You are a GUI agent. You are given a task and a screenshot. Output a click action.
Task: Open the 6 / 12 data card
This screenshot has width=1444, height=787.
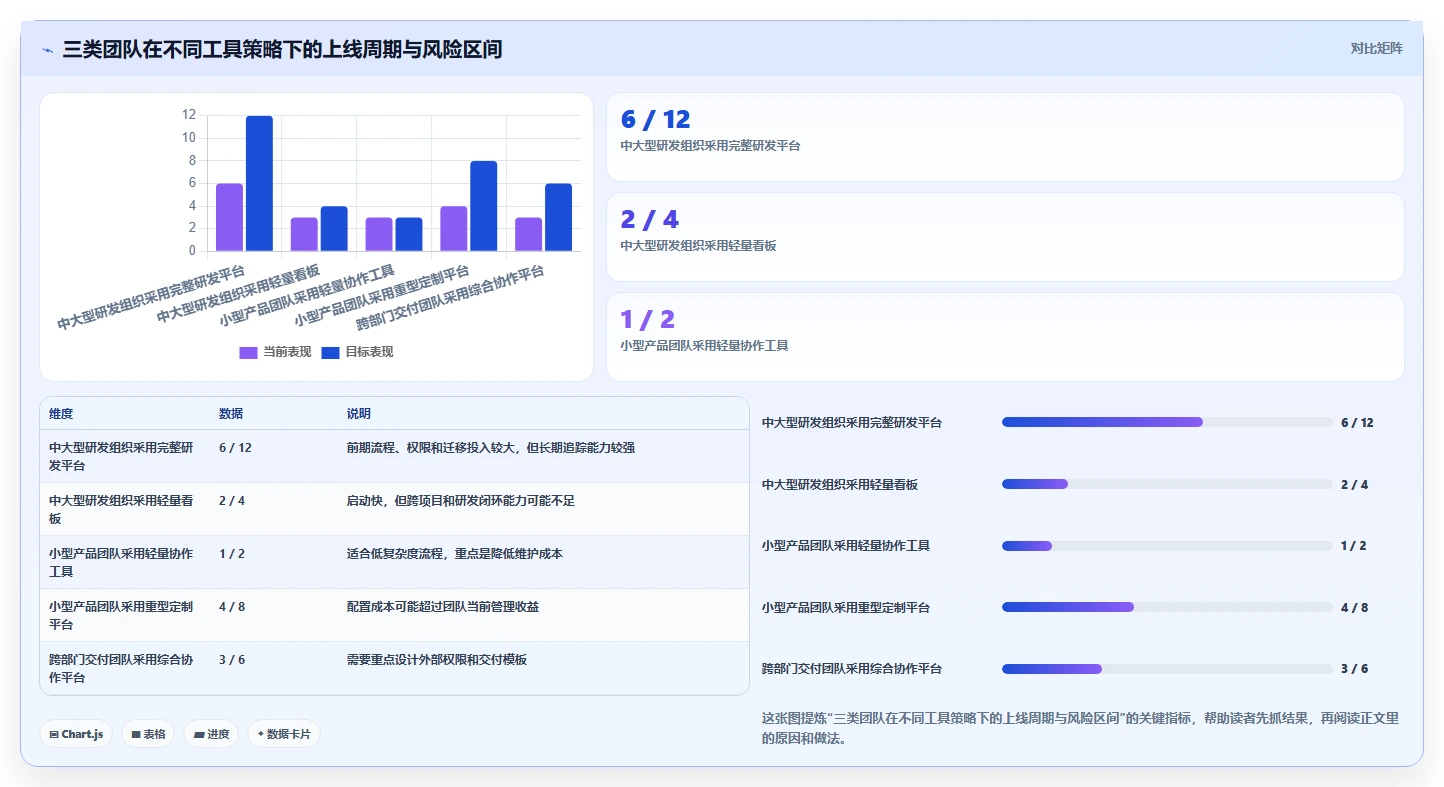[x=1005, y=137]
